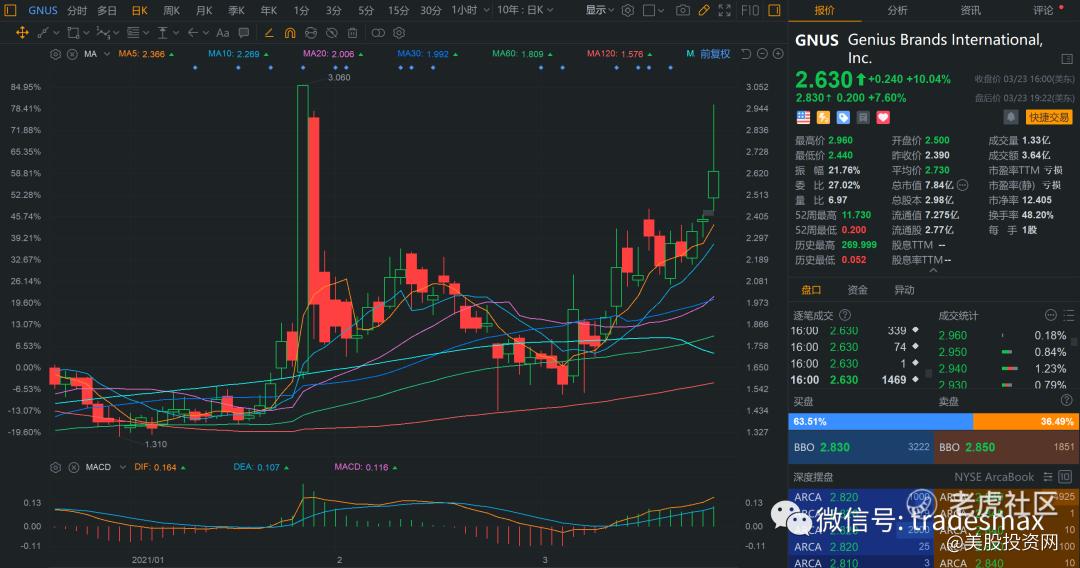Add a comment bubble annotation

point(244,32)
